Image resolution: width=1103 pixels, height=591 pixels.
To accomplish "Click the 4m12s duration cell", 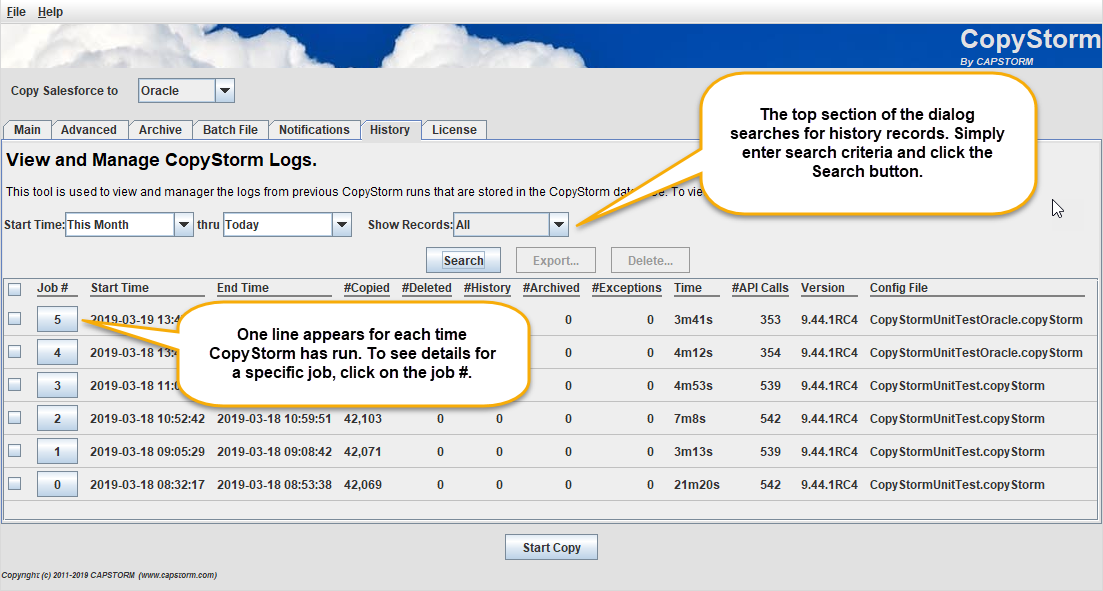I will click(x=693, y=352).
